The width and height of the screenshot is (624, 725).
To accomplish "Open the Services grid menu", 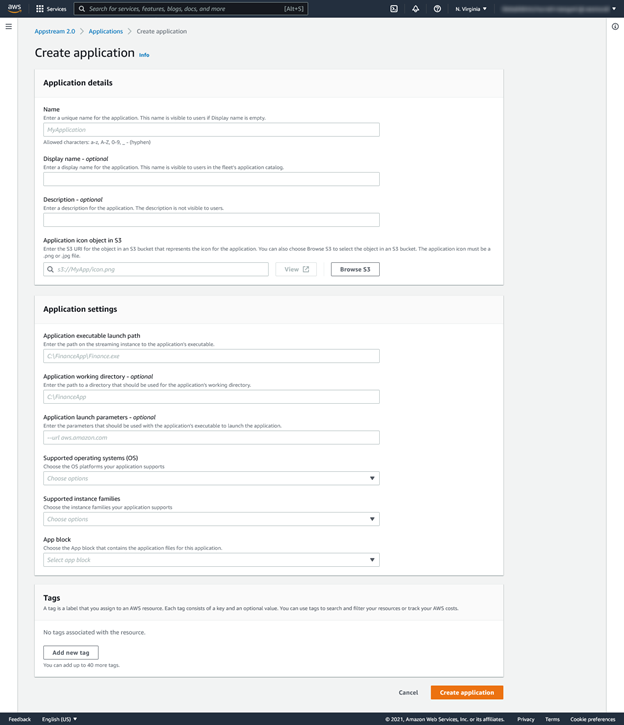I will pyautogui.click(x=51, y=9).
